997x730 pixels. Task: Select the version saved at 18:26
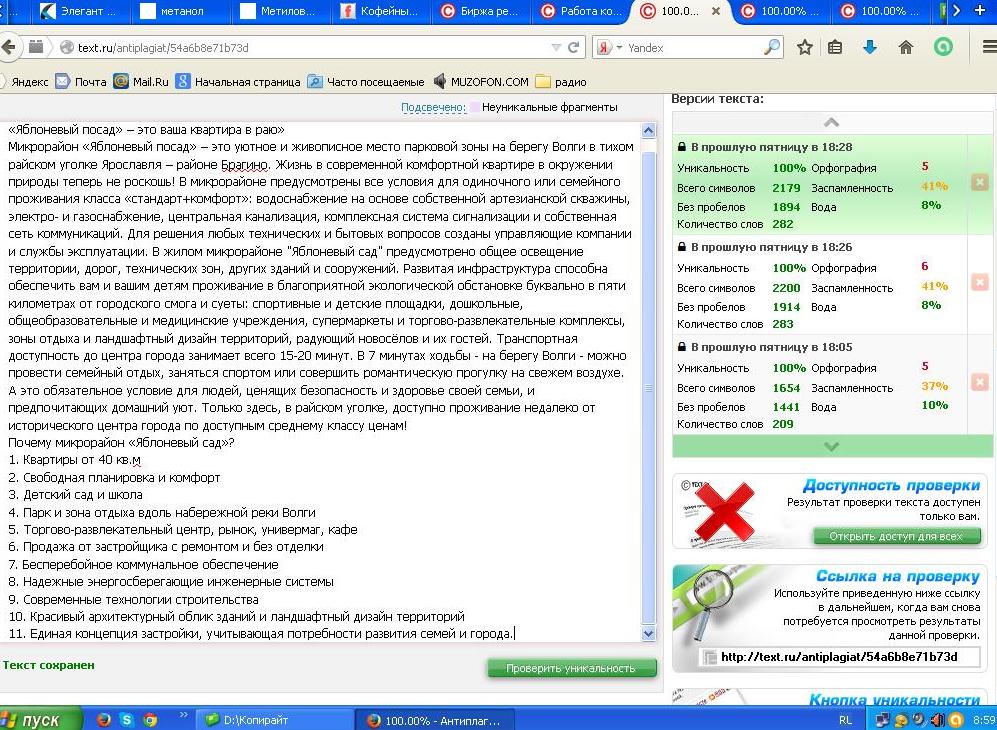pos(820,285)
